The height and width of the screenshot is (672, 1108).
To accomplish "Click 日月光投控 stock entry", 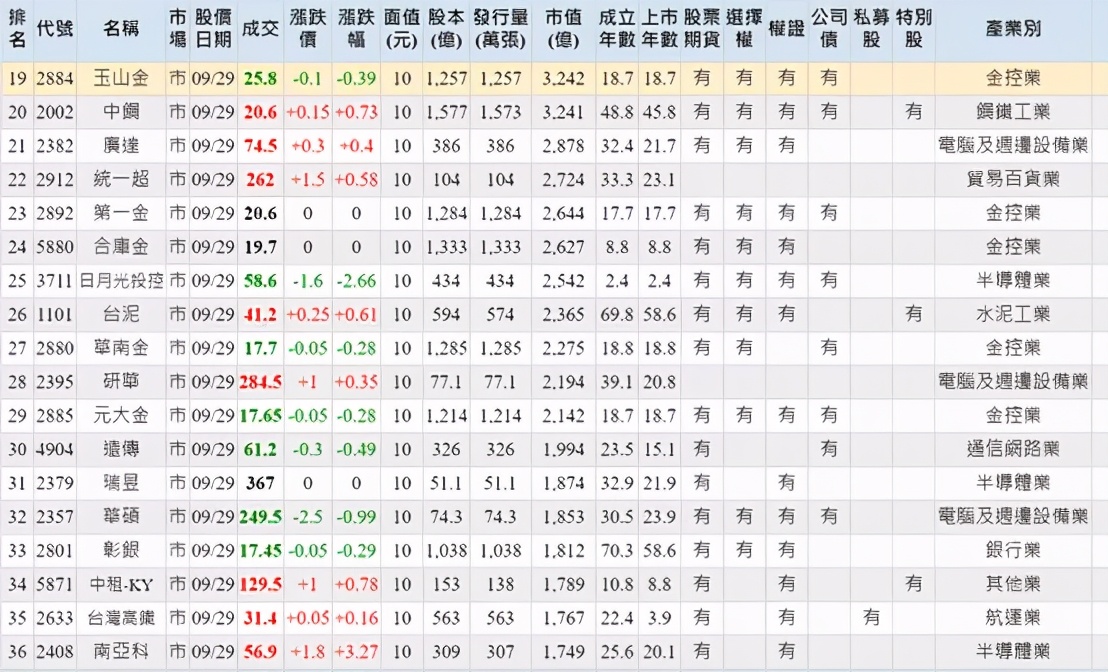I will [120, 281].
